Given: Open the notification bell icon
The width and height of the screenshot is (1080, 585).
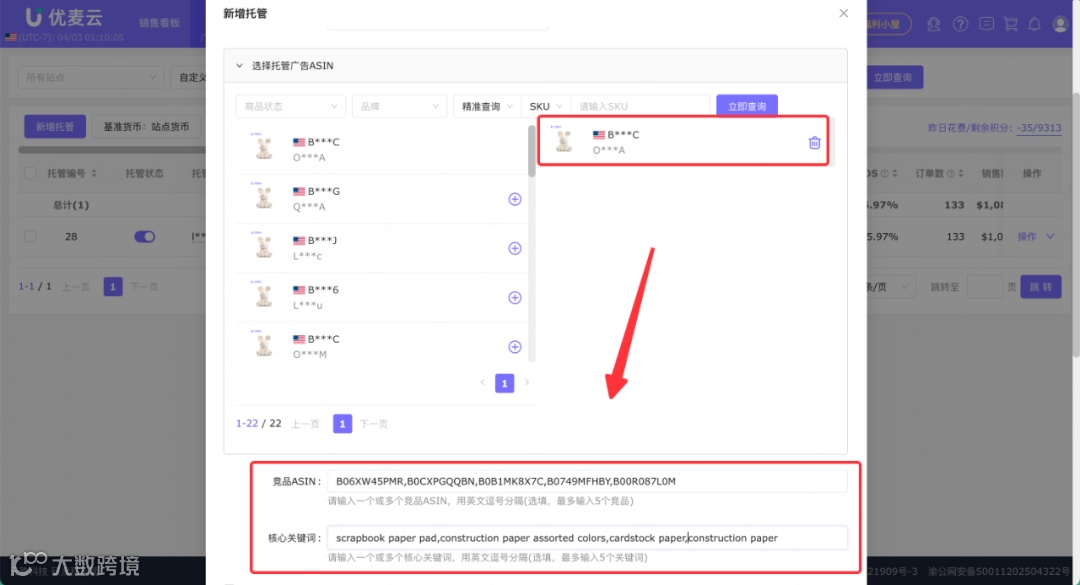Looking at the screenshot, I should 1036,24.
